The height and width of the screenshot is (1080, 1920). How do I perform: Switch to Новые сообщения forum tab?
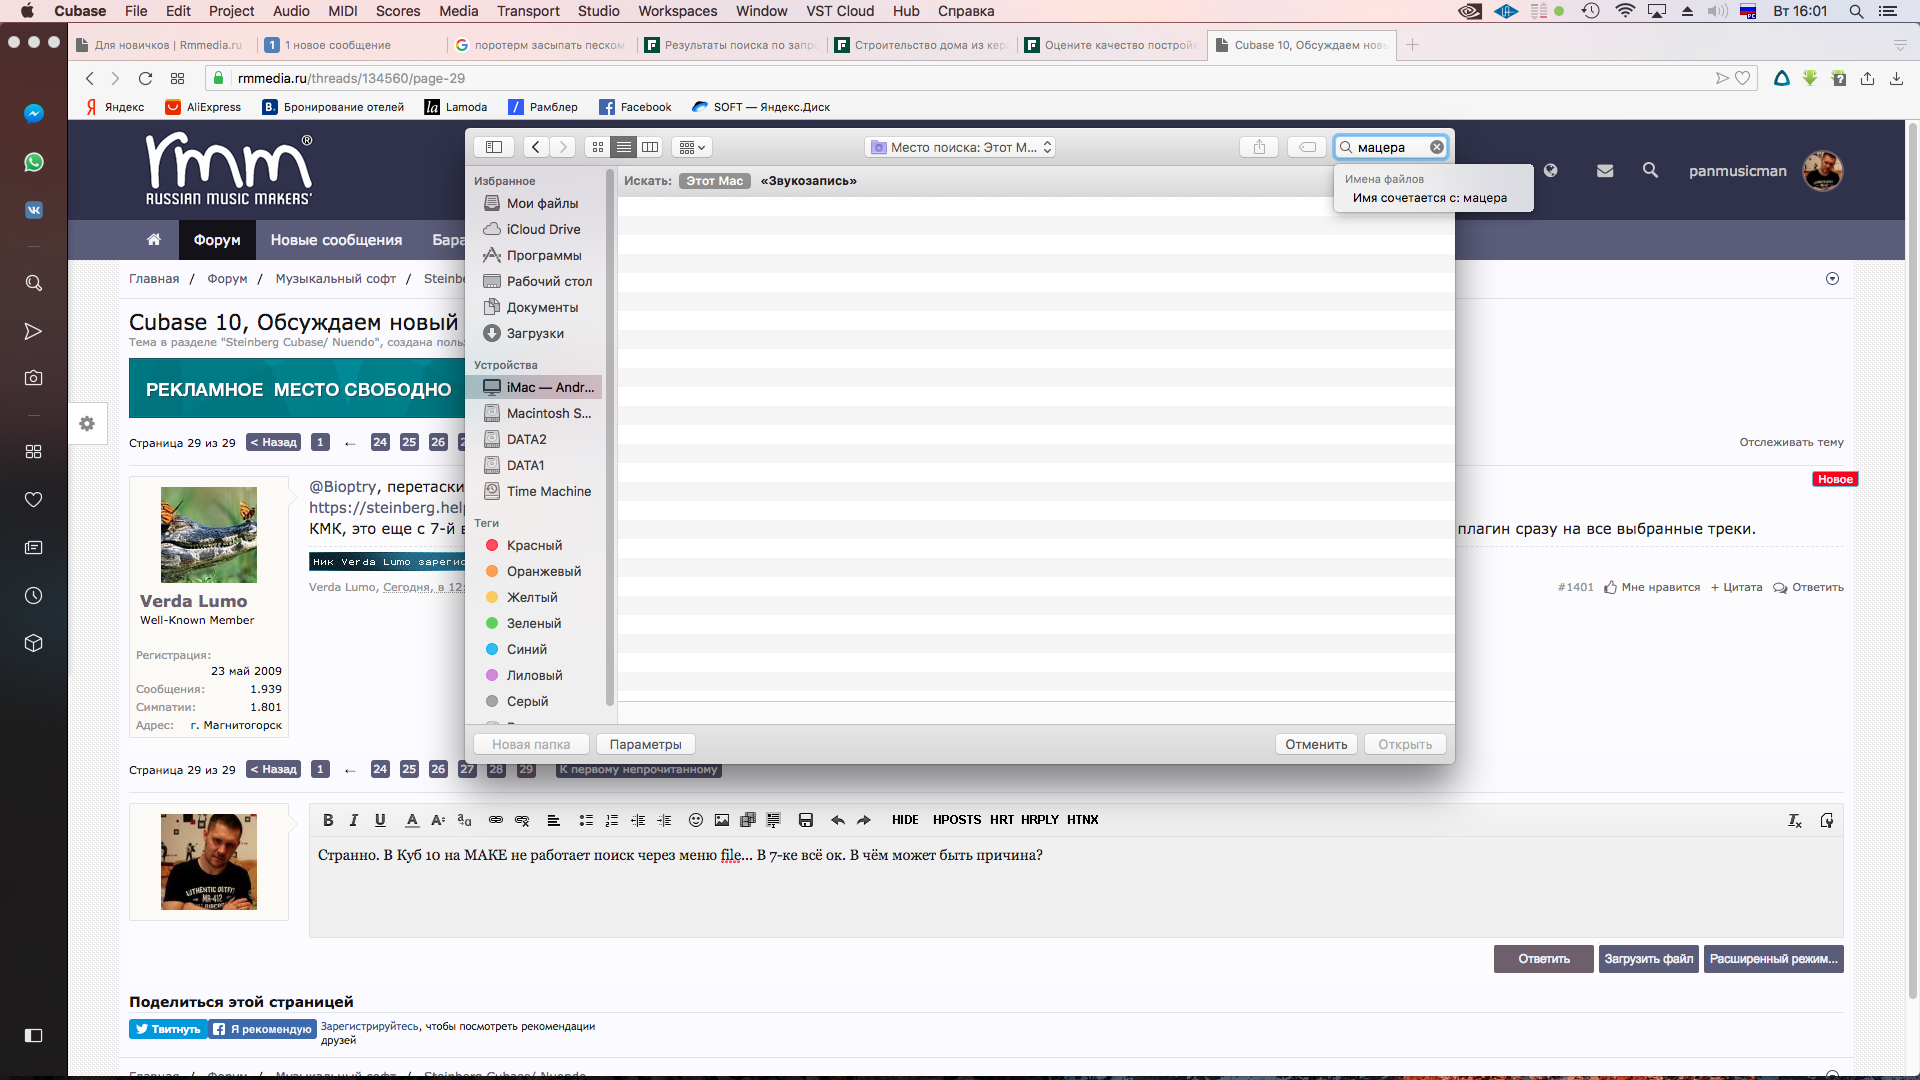click(x=336, y=240)
